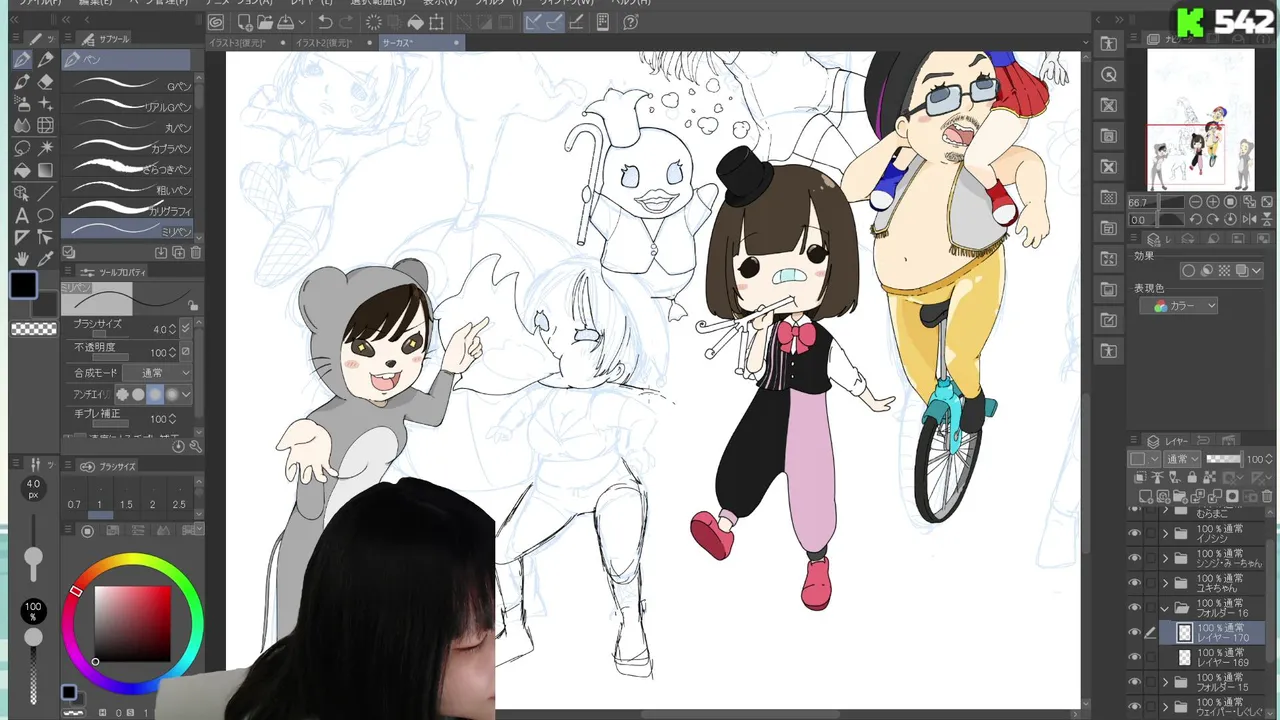Click the Undo arrow in the command bar
This screenshot has width=1280, height=720.
pyautogui.click(x=325, y=22)
